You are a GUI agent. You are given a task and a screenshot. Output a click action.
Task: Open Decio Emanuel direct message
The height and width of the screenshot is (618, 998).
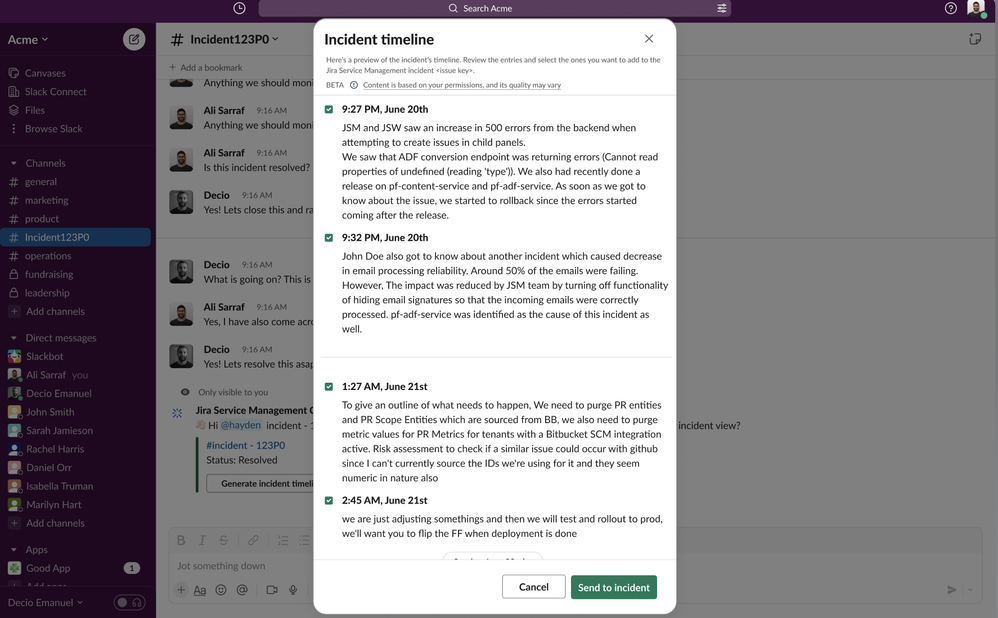click(59, 393)
